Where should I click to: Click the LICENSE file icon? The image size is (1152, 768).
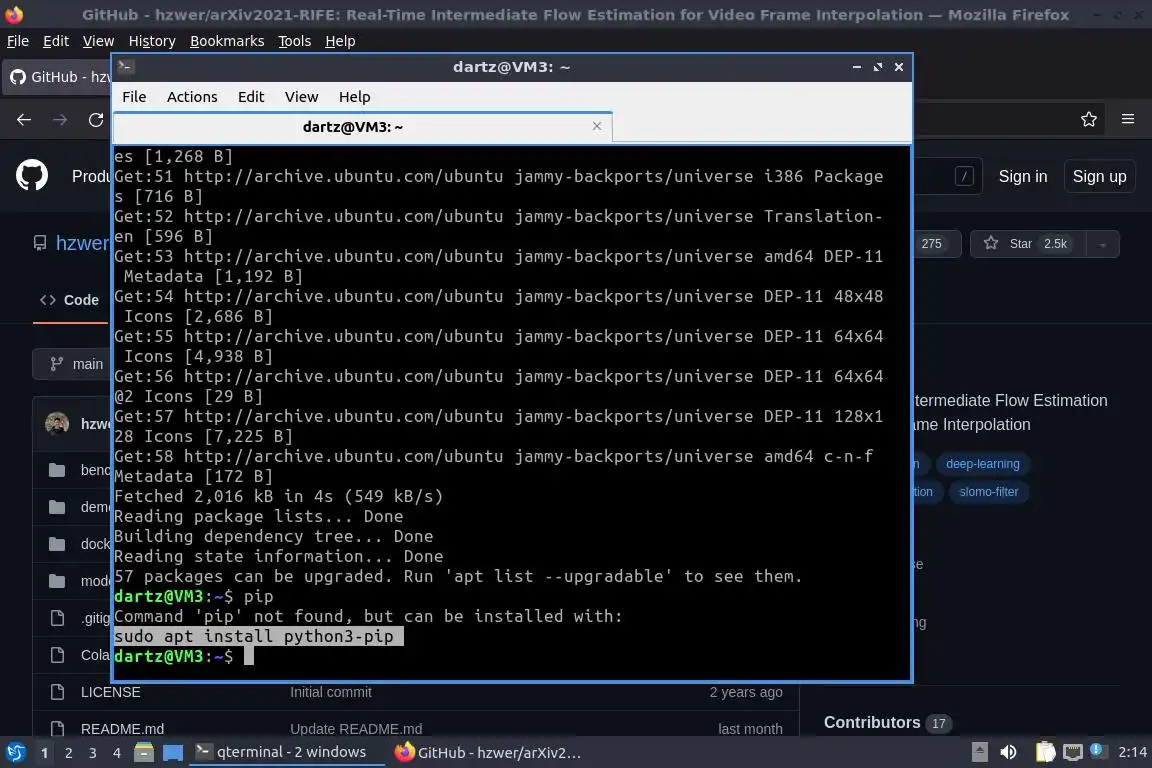click(57, 692)
